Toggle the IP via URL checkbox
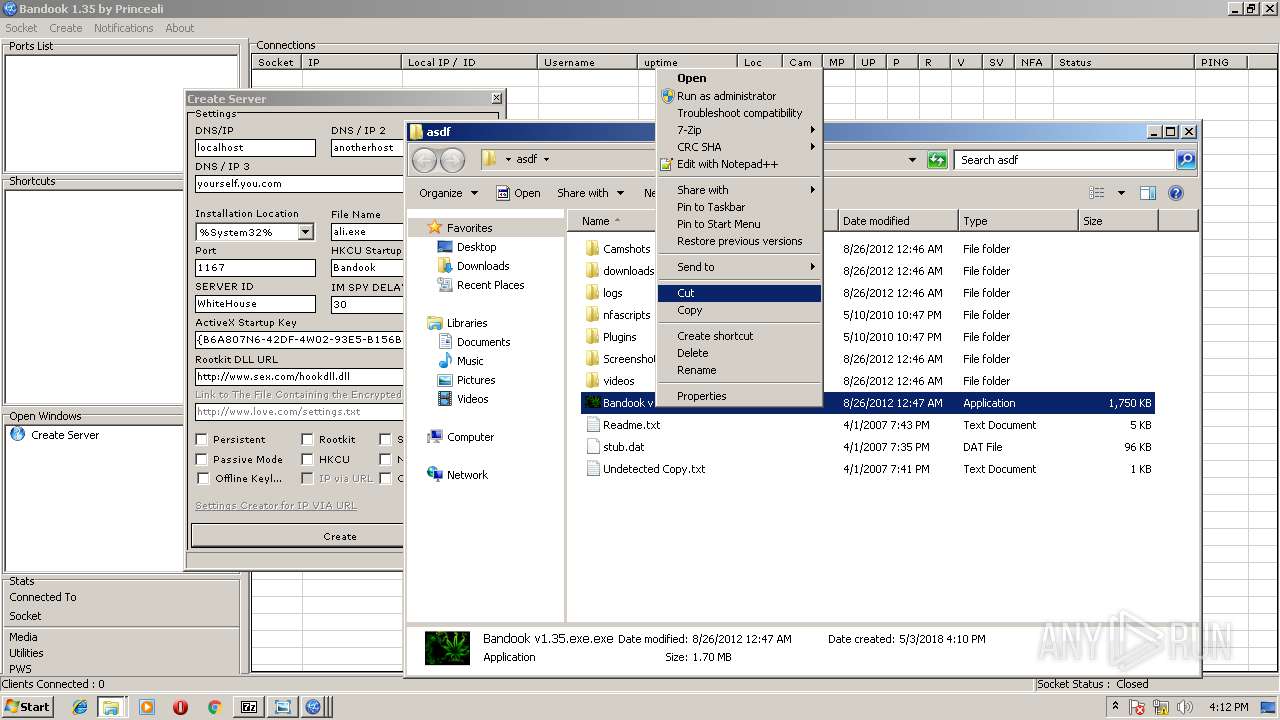Viewport: 1280px width, 720px height. [x=307, y=478]
